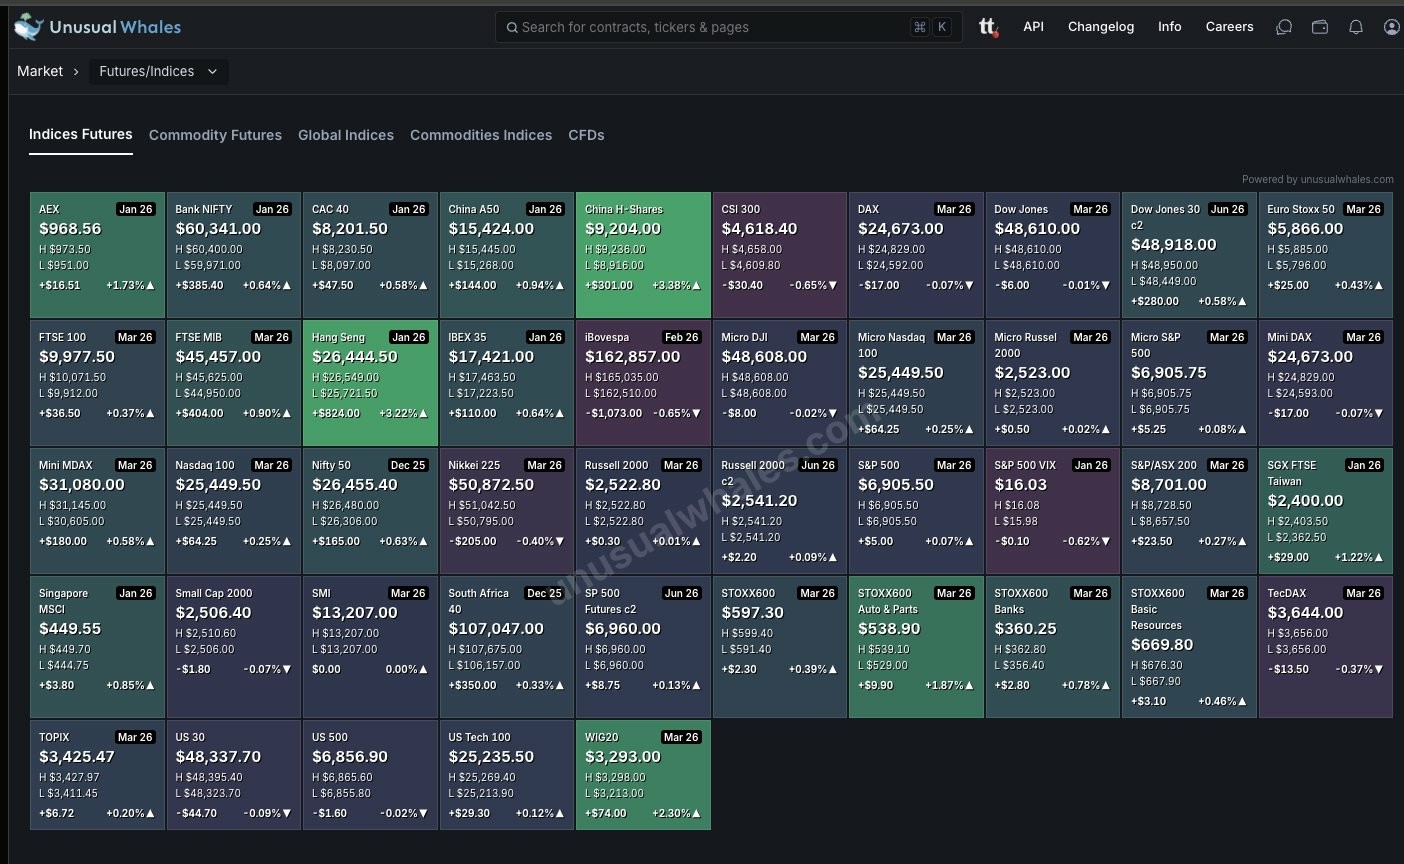Open the Hang Seng futures tile
The image size is (1404, 864).
370,383
